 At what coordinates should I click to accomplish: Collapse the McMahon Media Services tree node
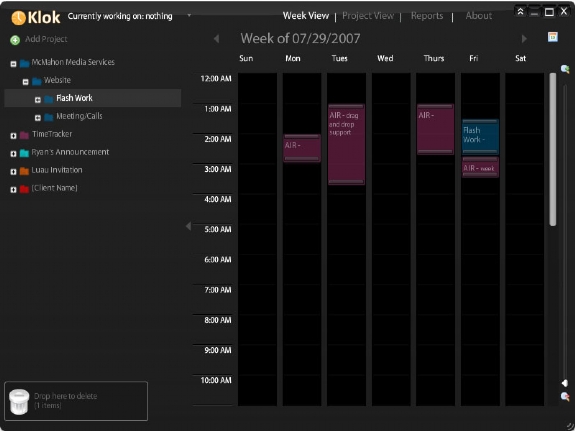[x=14, y=64]
